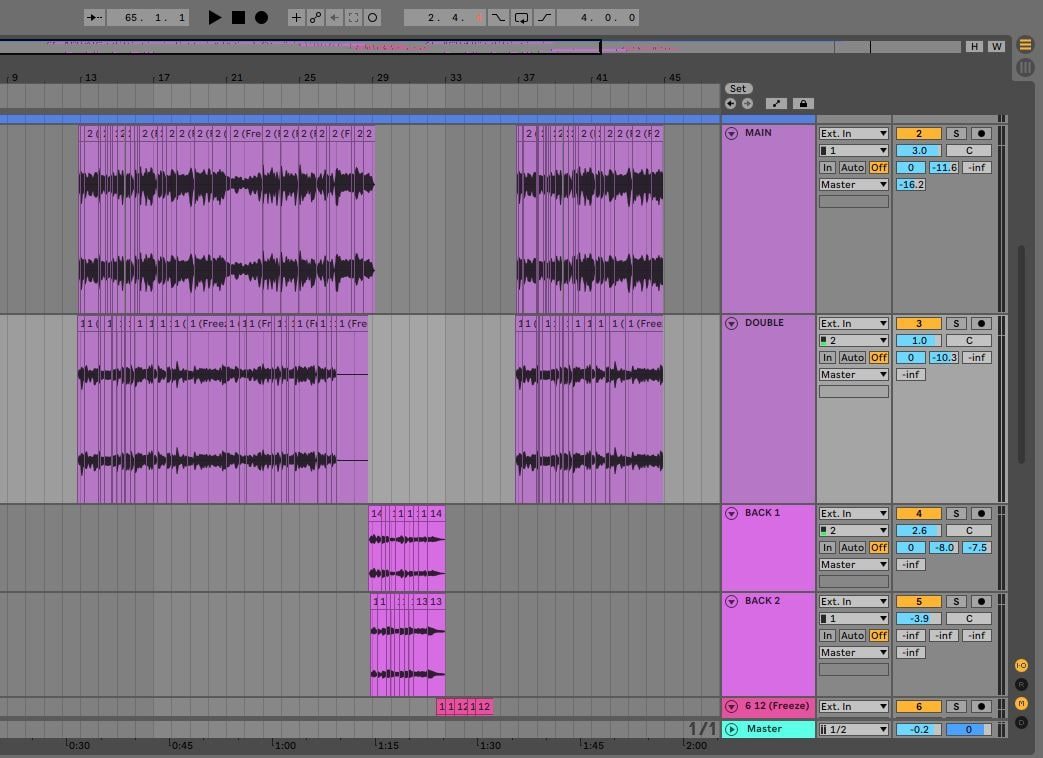The image size is (1043, 758).
Task: Switch to Arrangement view selector icon
Action: click(x=1025, y=45)
